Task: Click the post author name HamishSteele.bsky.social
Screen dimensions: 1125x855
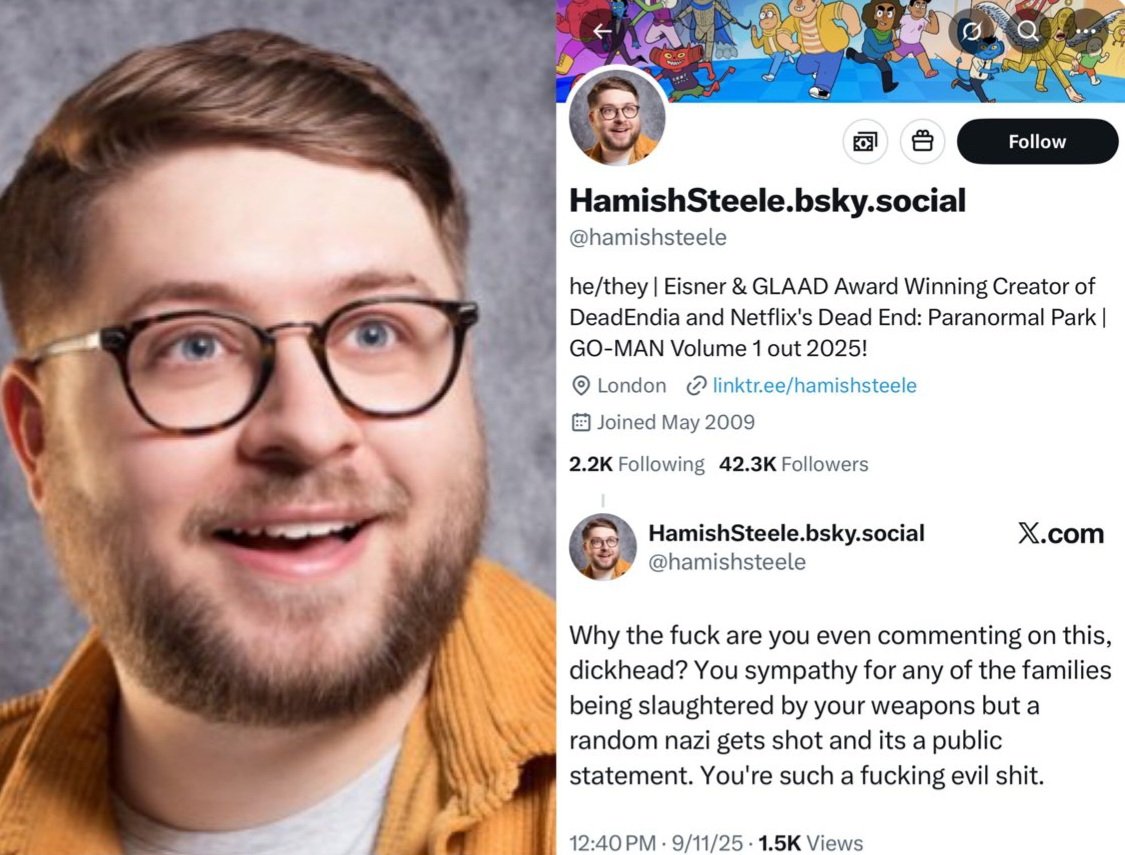Action: coord(786,533)
